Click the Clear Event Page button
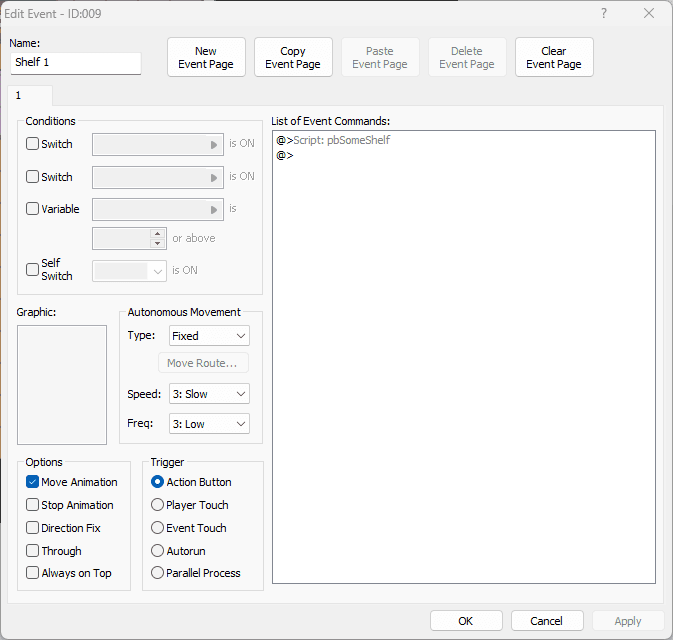This screenshot has width=673, height=640. point(554,57)
